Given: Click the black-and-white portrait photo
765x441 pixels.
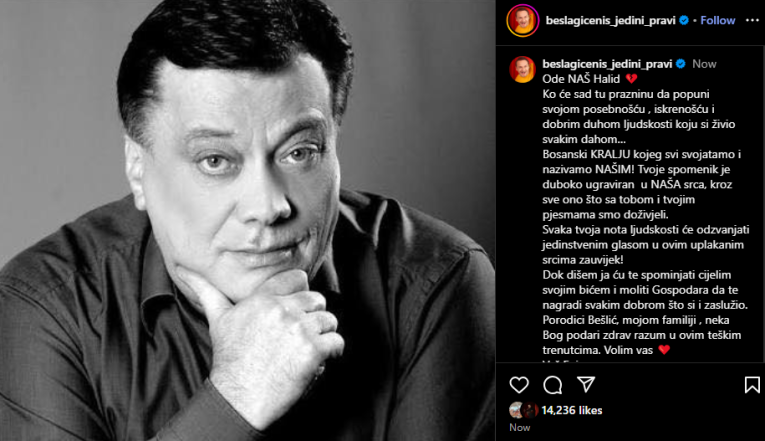Looking at the screenshot, I should [247, 220].
